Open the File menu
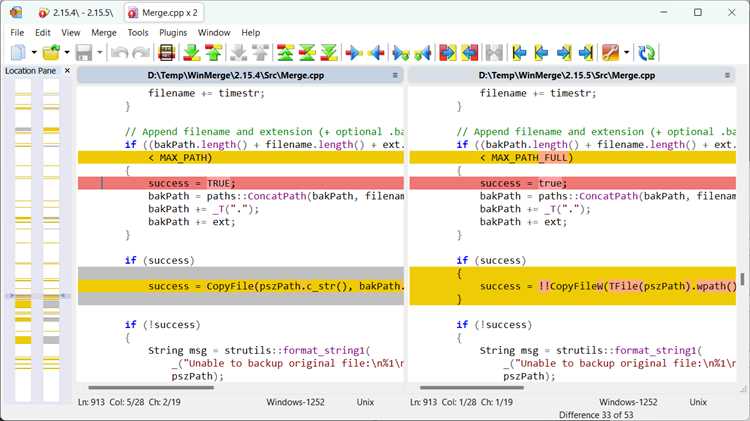The image size is (750, 421). point(17,33)
